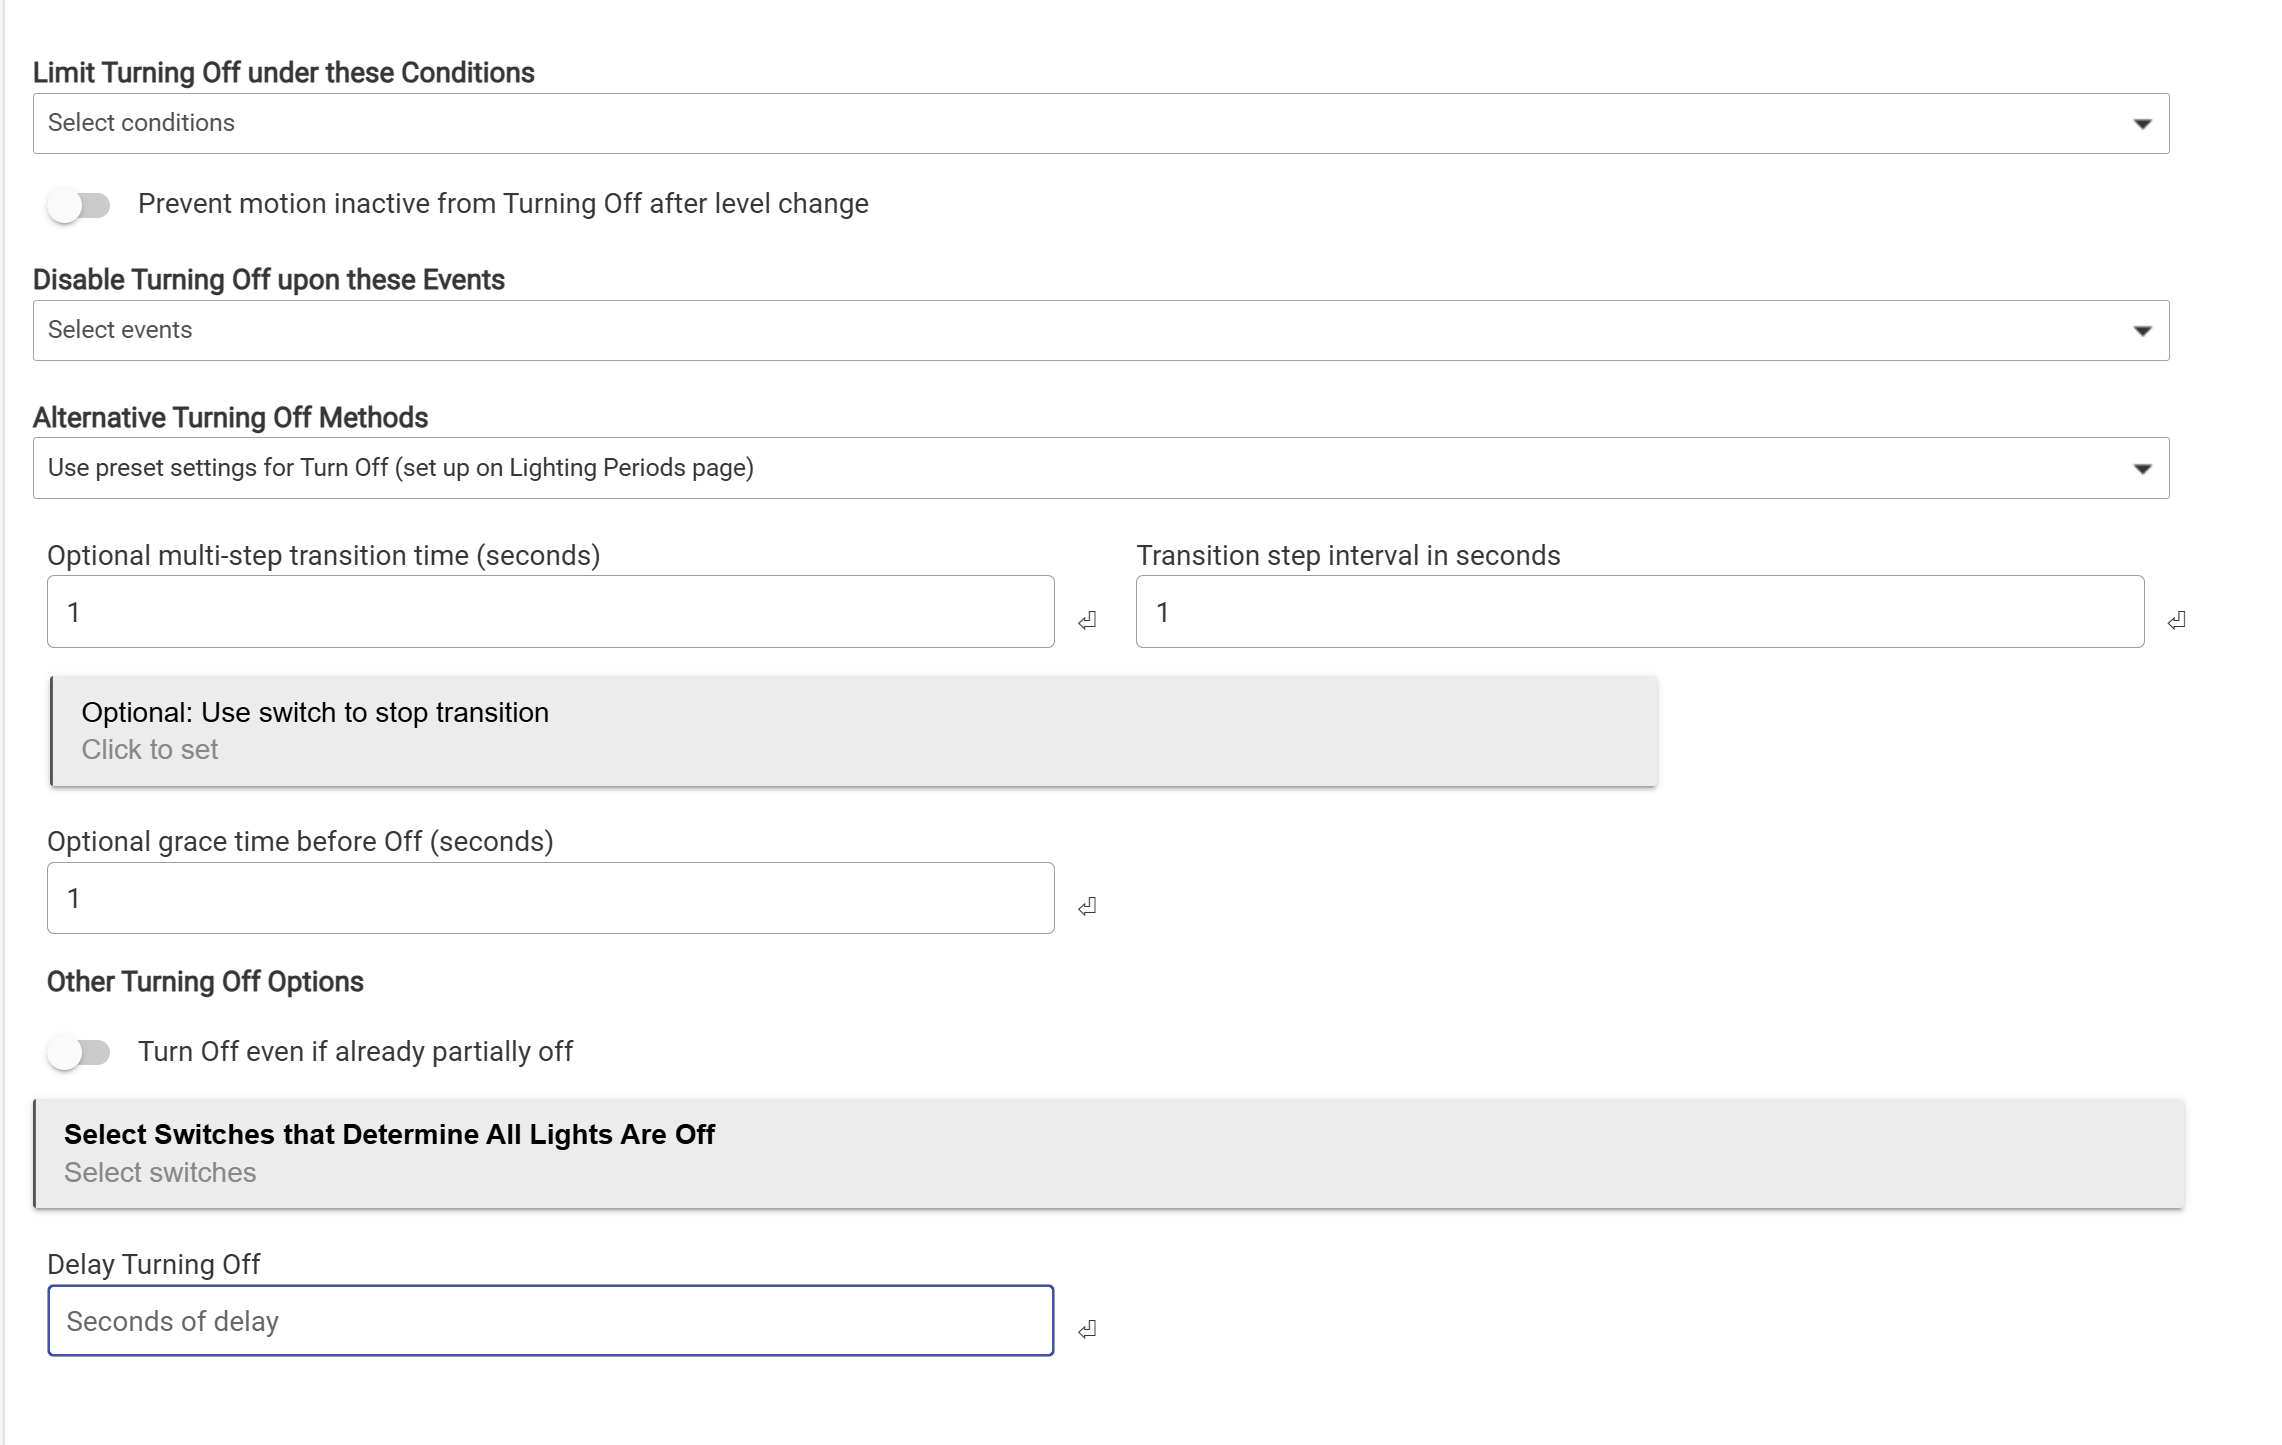Click the Turn Off even if partially off label

pos(355,1052)
